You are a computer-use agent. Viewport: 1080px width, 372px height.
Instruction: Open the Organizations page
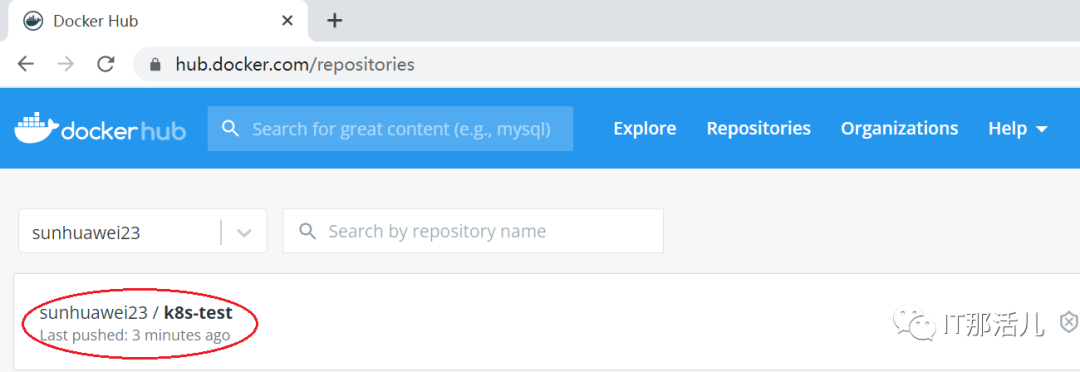(899, 128)
